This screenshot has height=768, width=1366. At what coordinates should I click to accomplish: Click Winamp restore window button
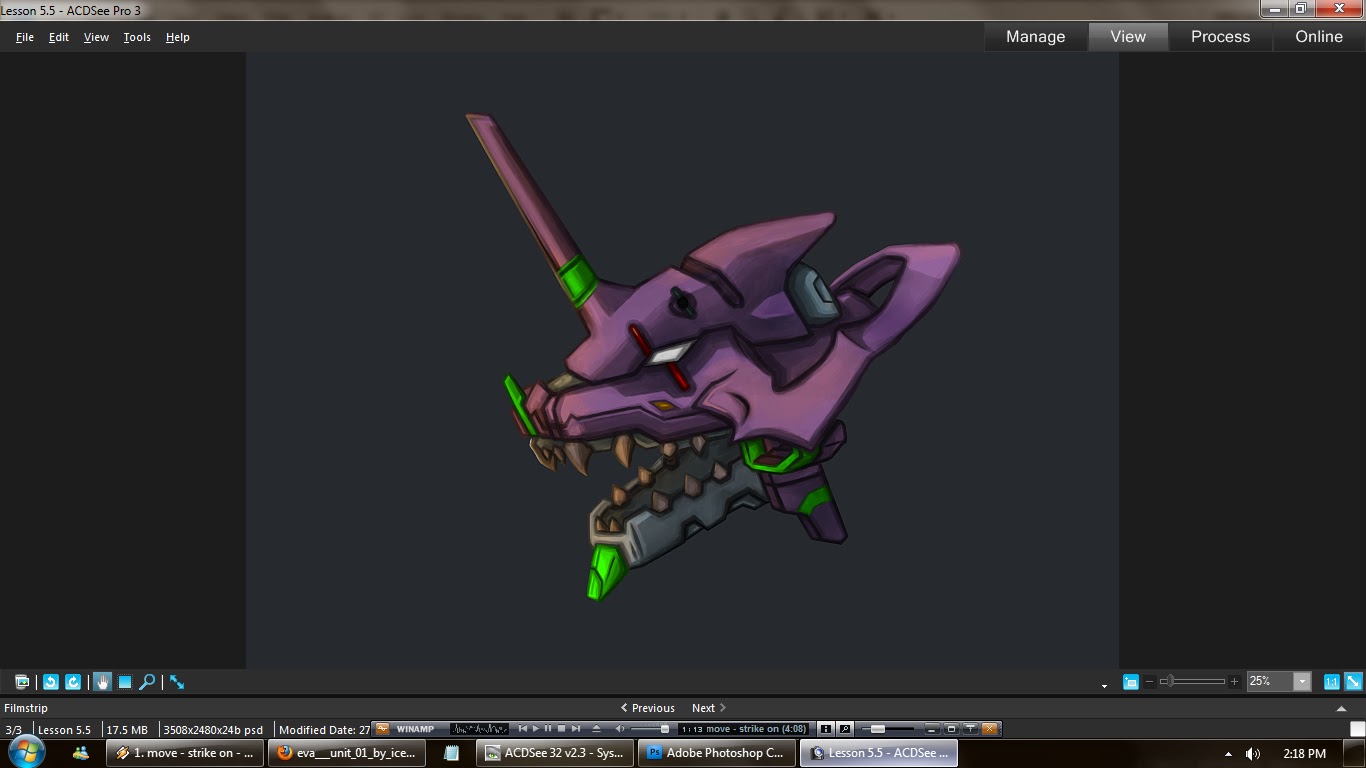951,729
